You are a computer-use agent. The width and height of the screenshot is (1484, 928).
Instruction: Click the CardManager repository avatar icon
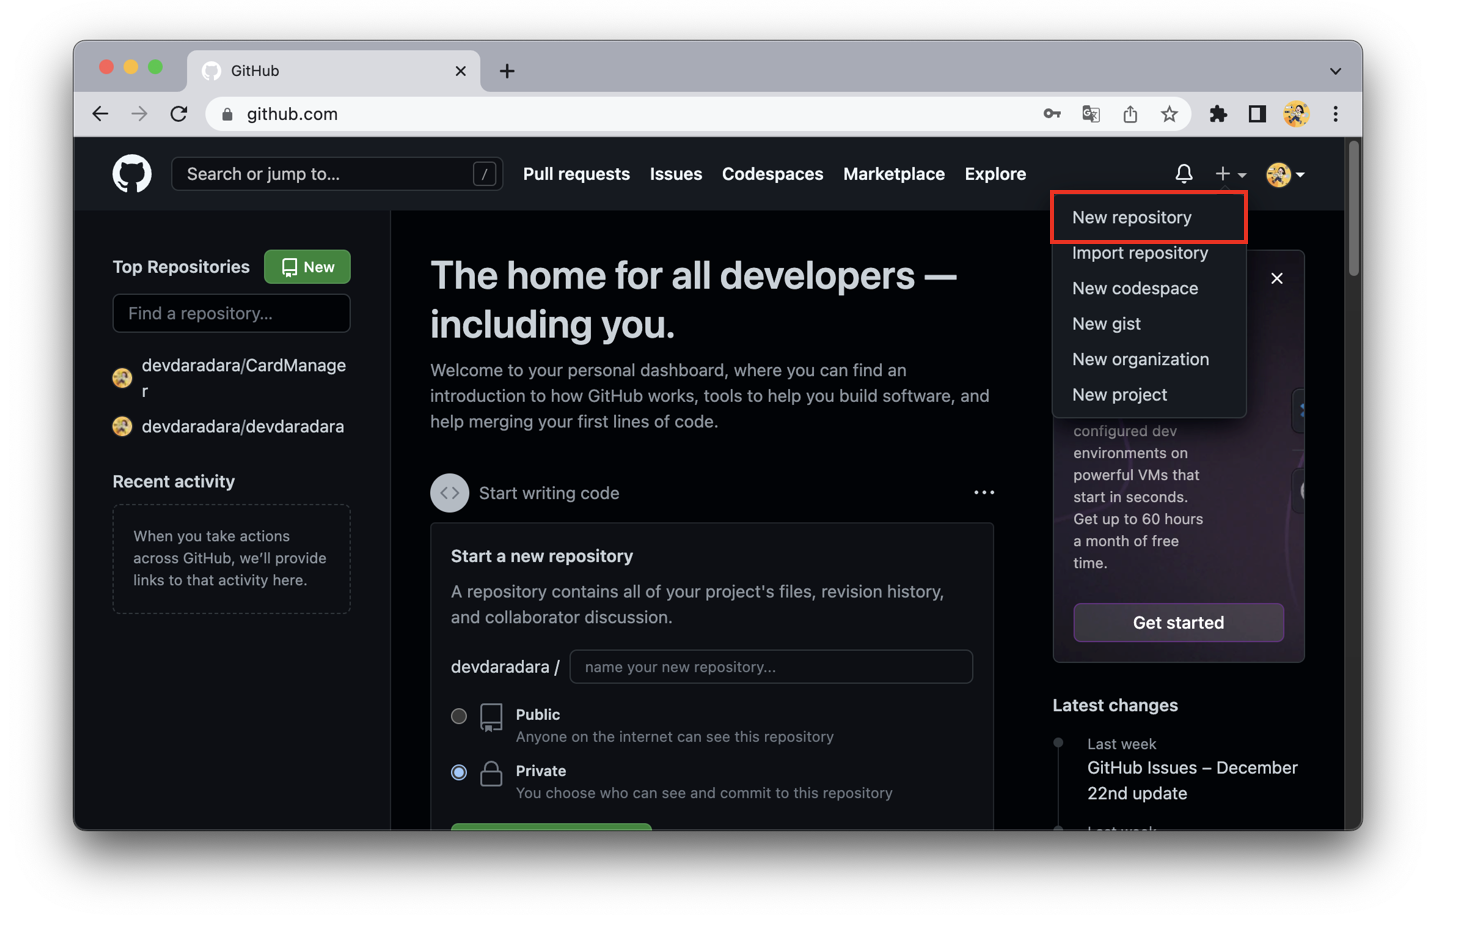click(x=122, y=378)
